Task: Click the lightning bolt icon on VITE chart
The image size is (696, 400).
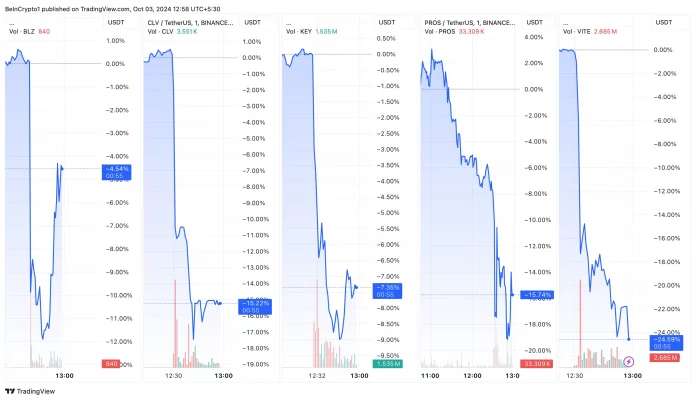Action: [x=629, y=360]
